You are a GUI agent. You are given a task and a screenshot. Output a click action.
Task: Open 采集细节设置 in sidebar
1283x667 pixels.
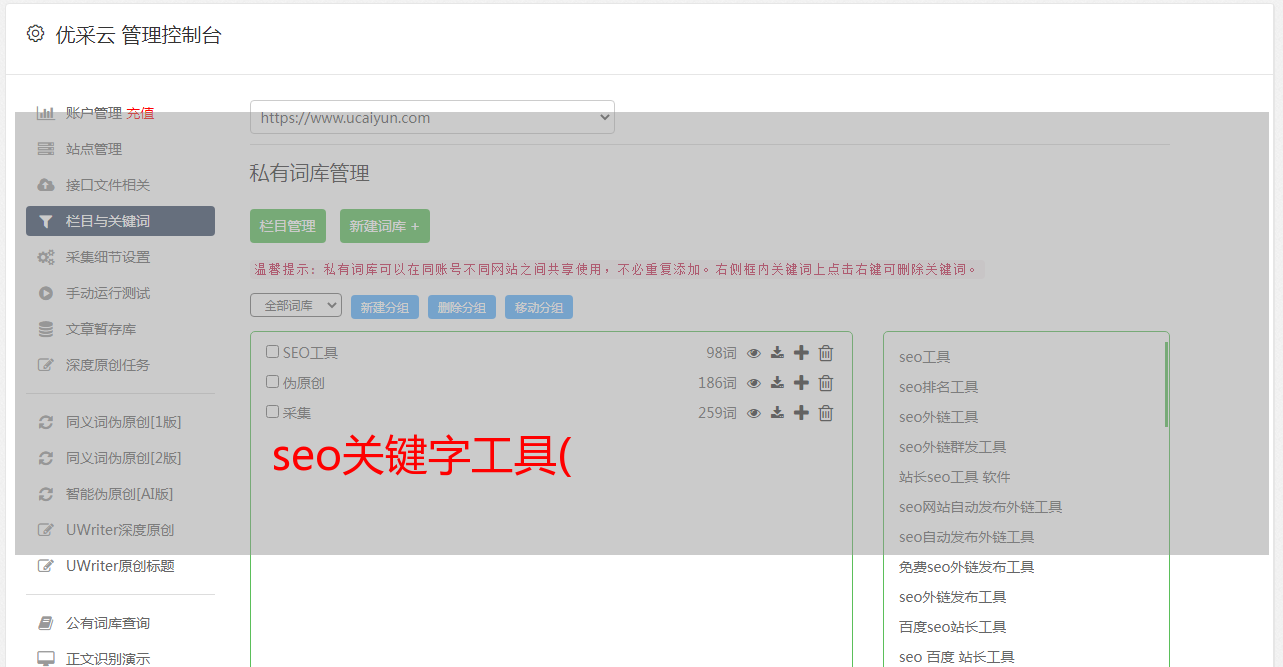pos(108,257)
